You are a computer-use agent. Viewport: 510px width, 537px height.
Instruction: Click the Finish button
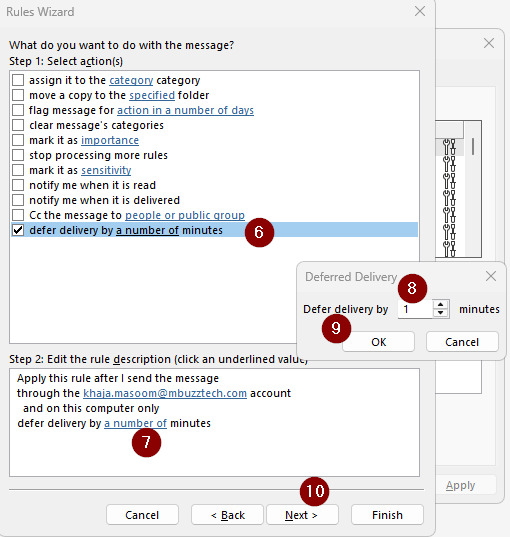[387, 515]
